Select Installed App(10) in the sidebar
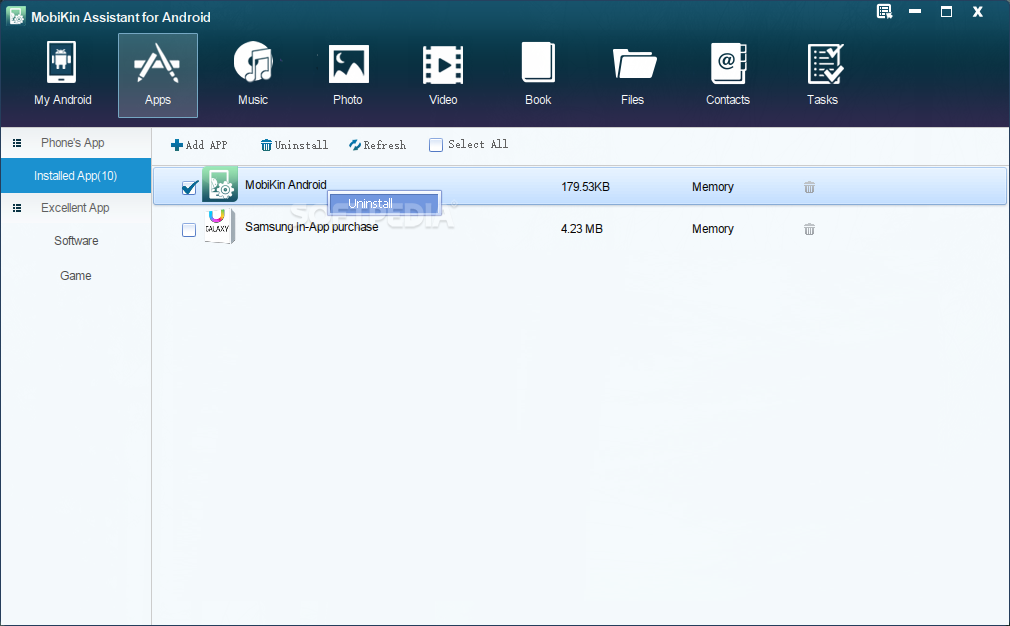This screenshot has height=626, width=1010. pyautogui.click(x=75, y=176)
